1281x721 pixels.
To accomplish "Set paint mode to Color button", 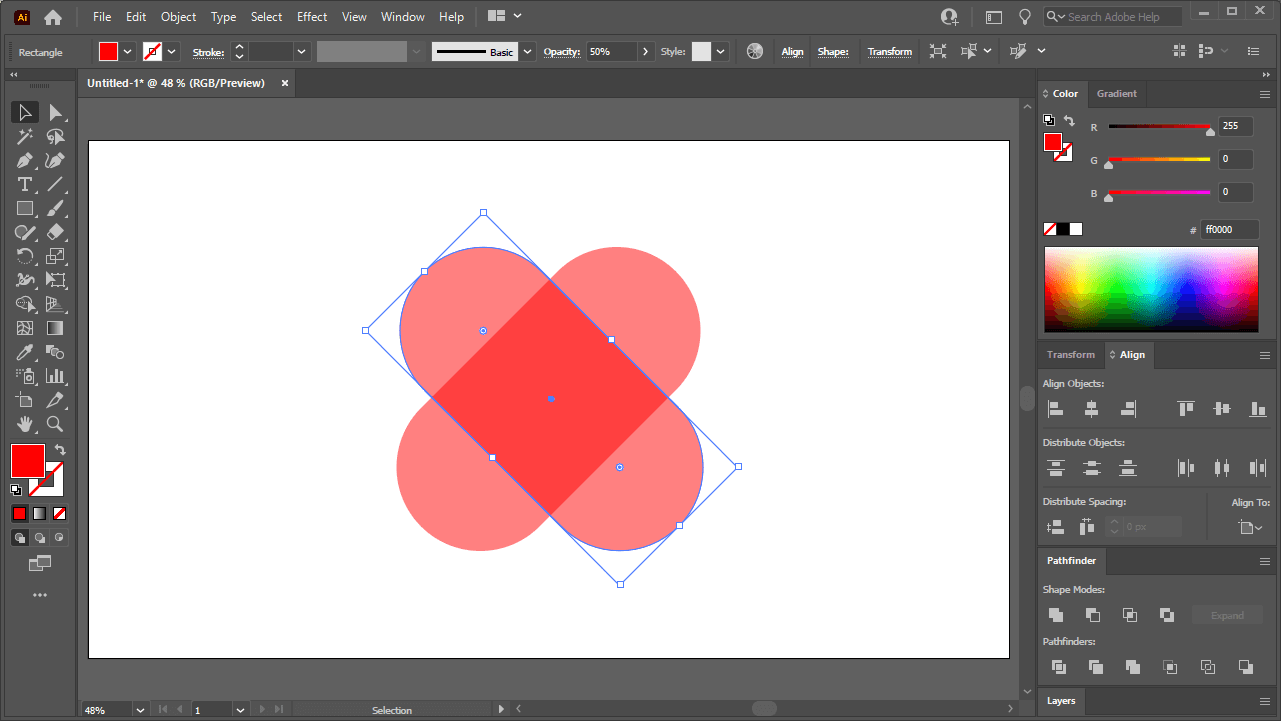I will 19,513.
